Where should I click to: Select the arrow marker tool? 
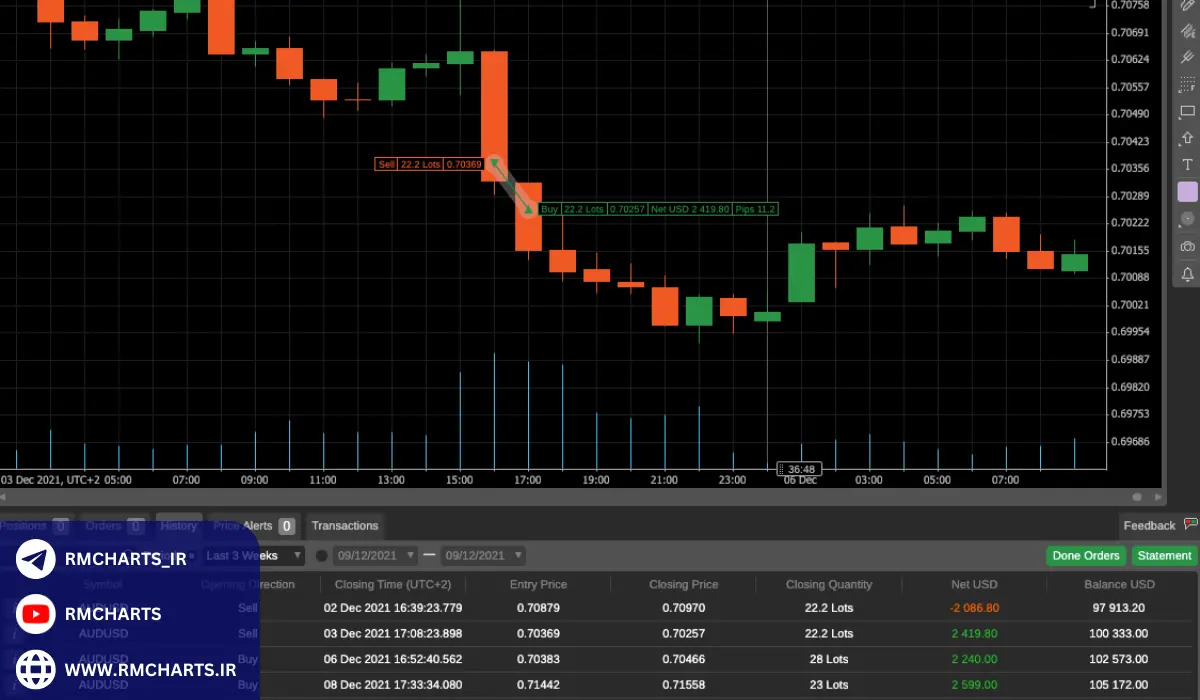pos(1187,138)
